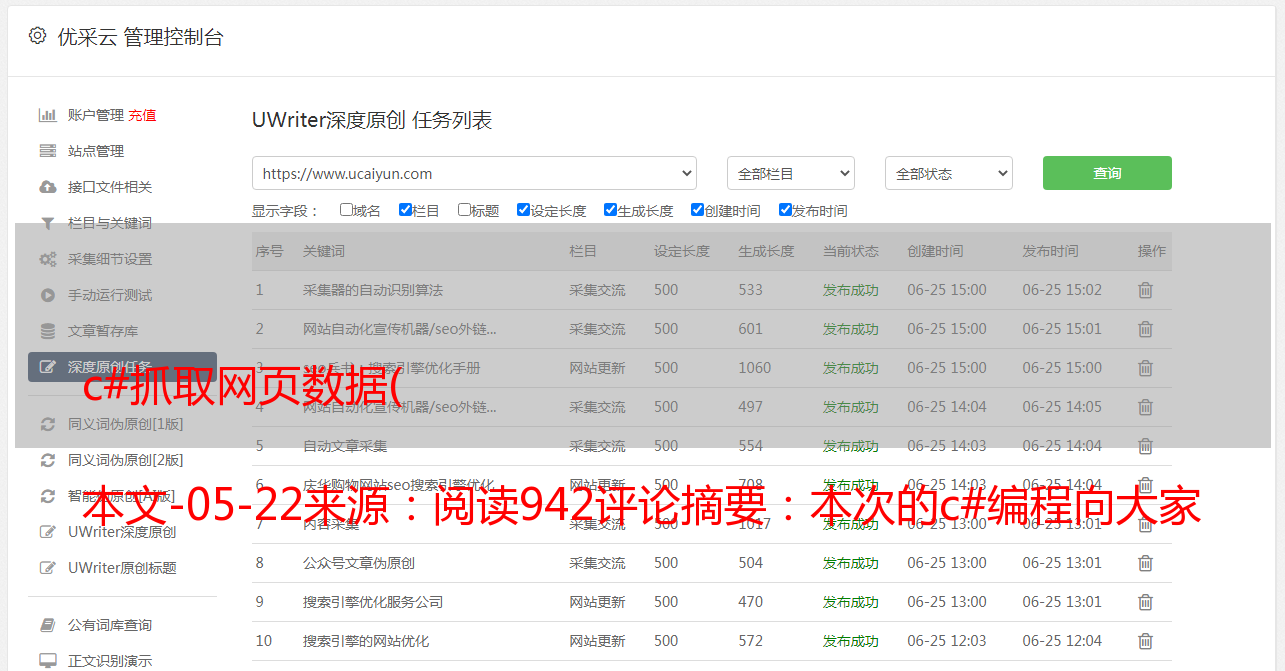Click the red 充值 link
1285x671 pixels.
(142, 115)
